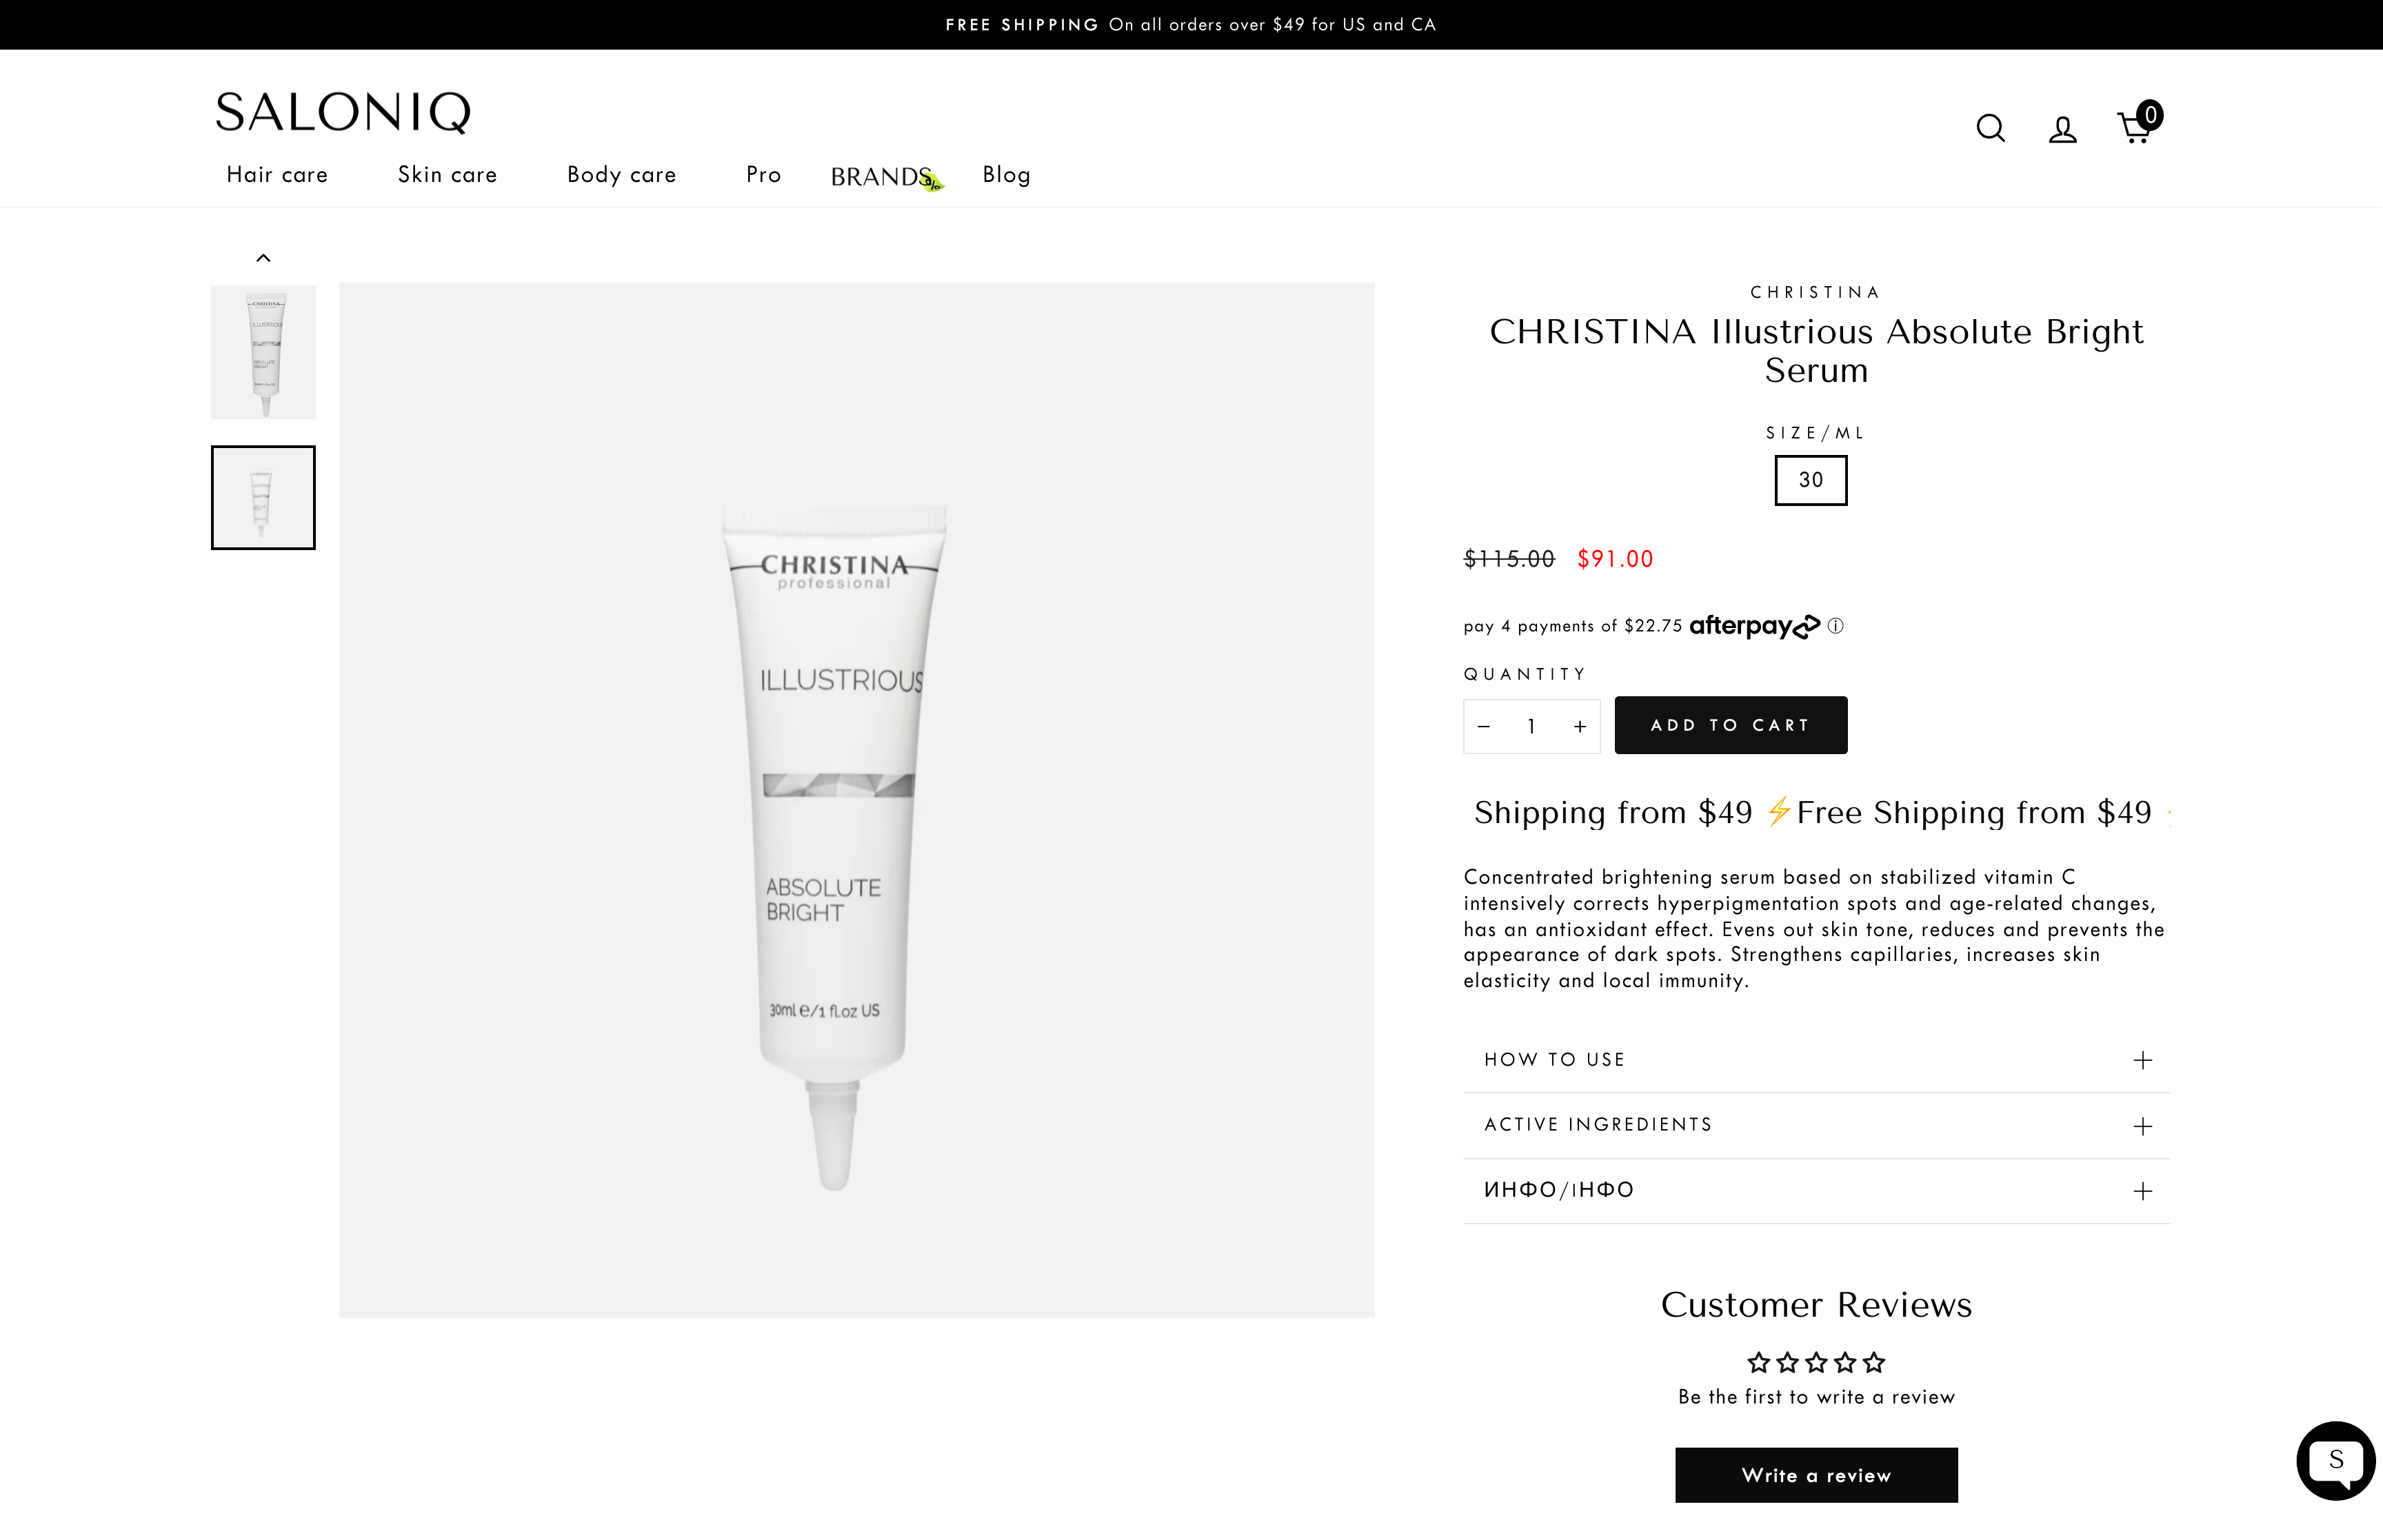Increase quantity with plus button

1580,727
